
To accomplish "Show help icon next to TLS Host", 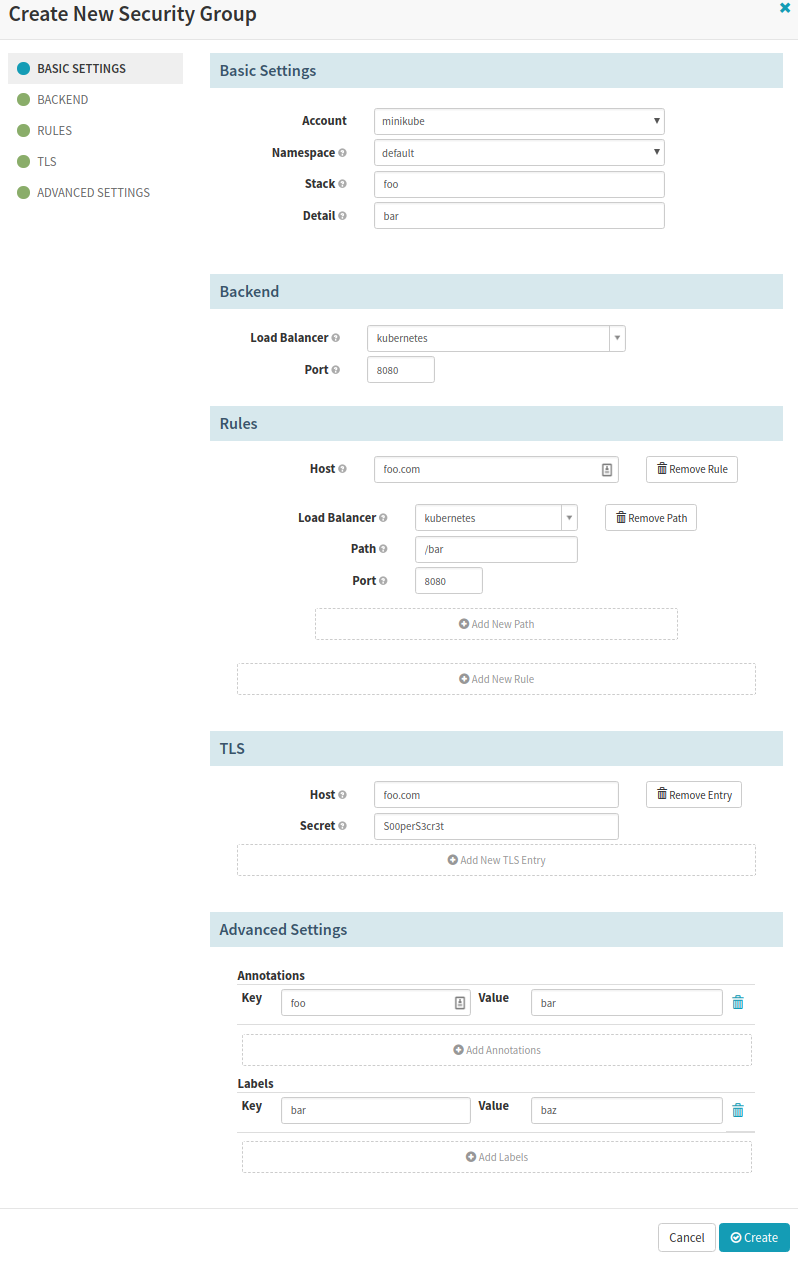I will tap(343, 795).
